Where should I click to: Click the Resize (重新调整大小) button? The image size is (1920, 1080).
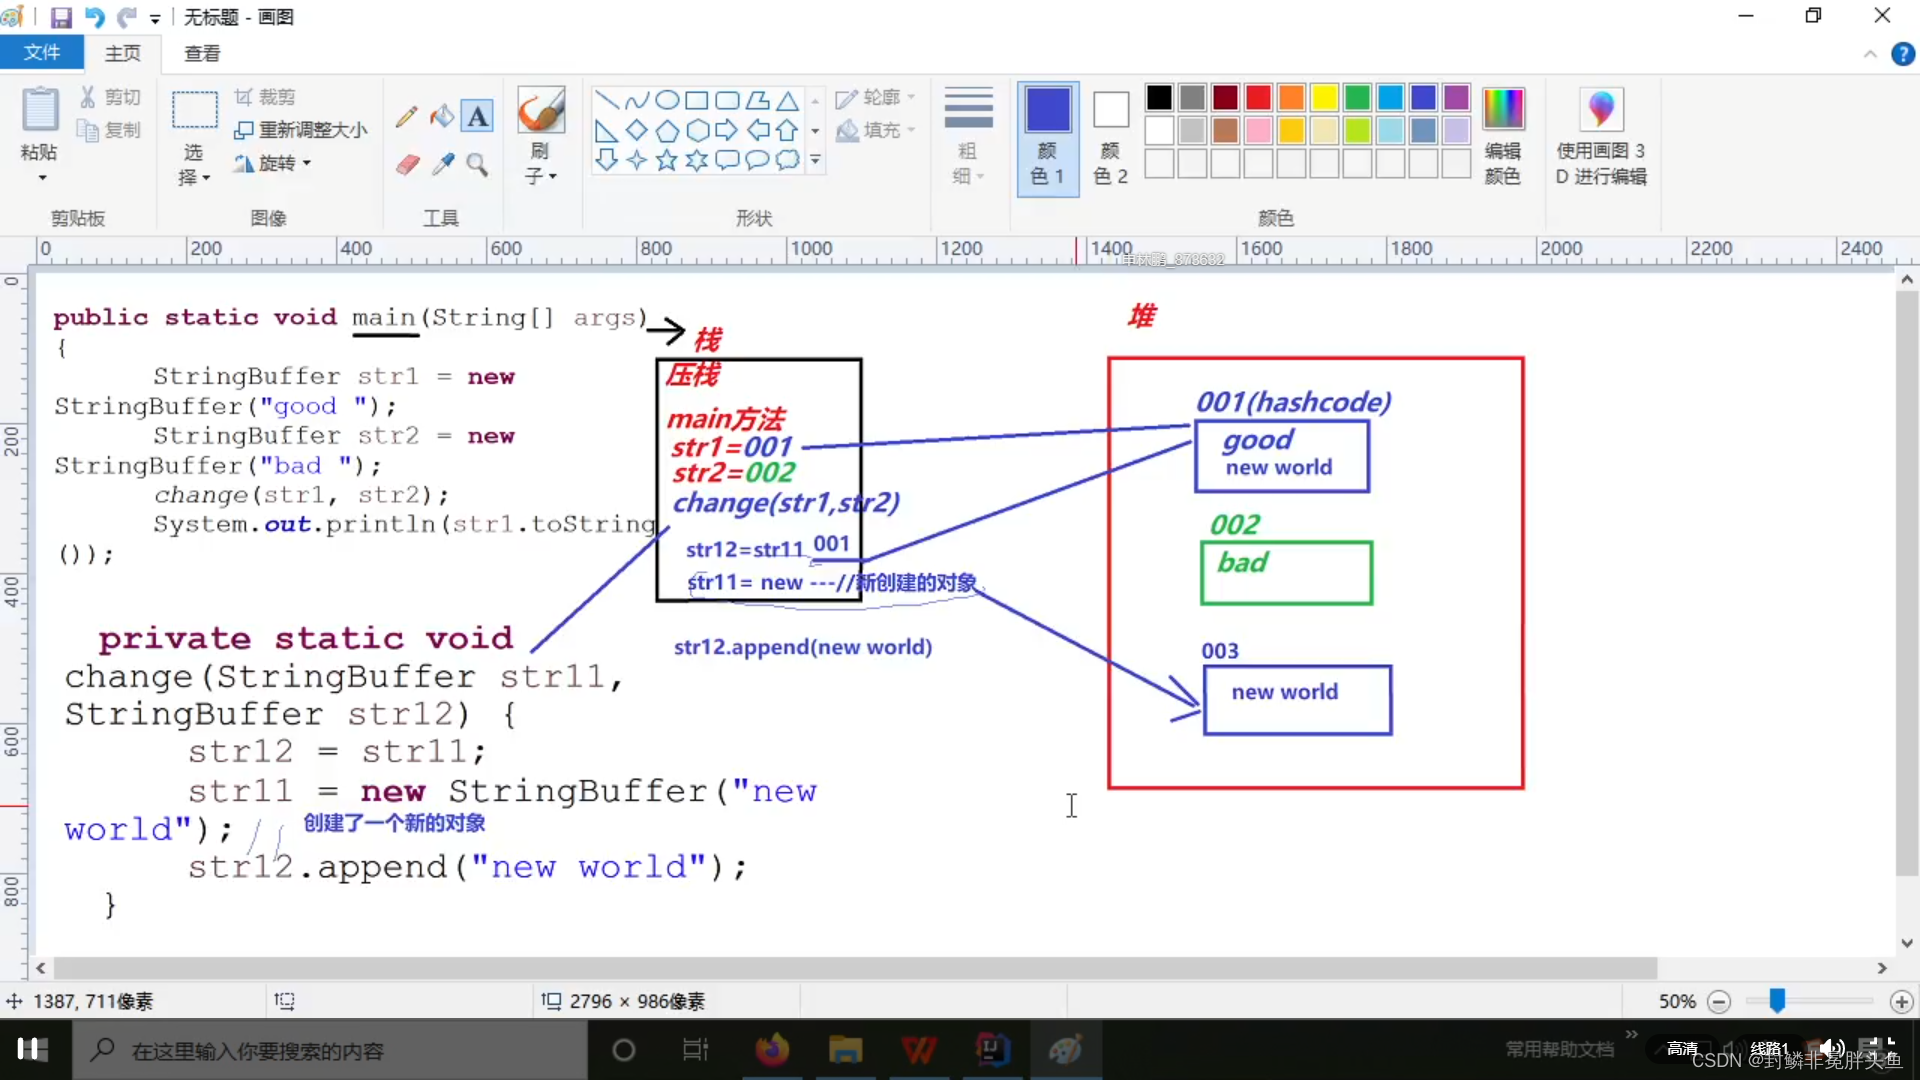(300, 130)
